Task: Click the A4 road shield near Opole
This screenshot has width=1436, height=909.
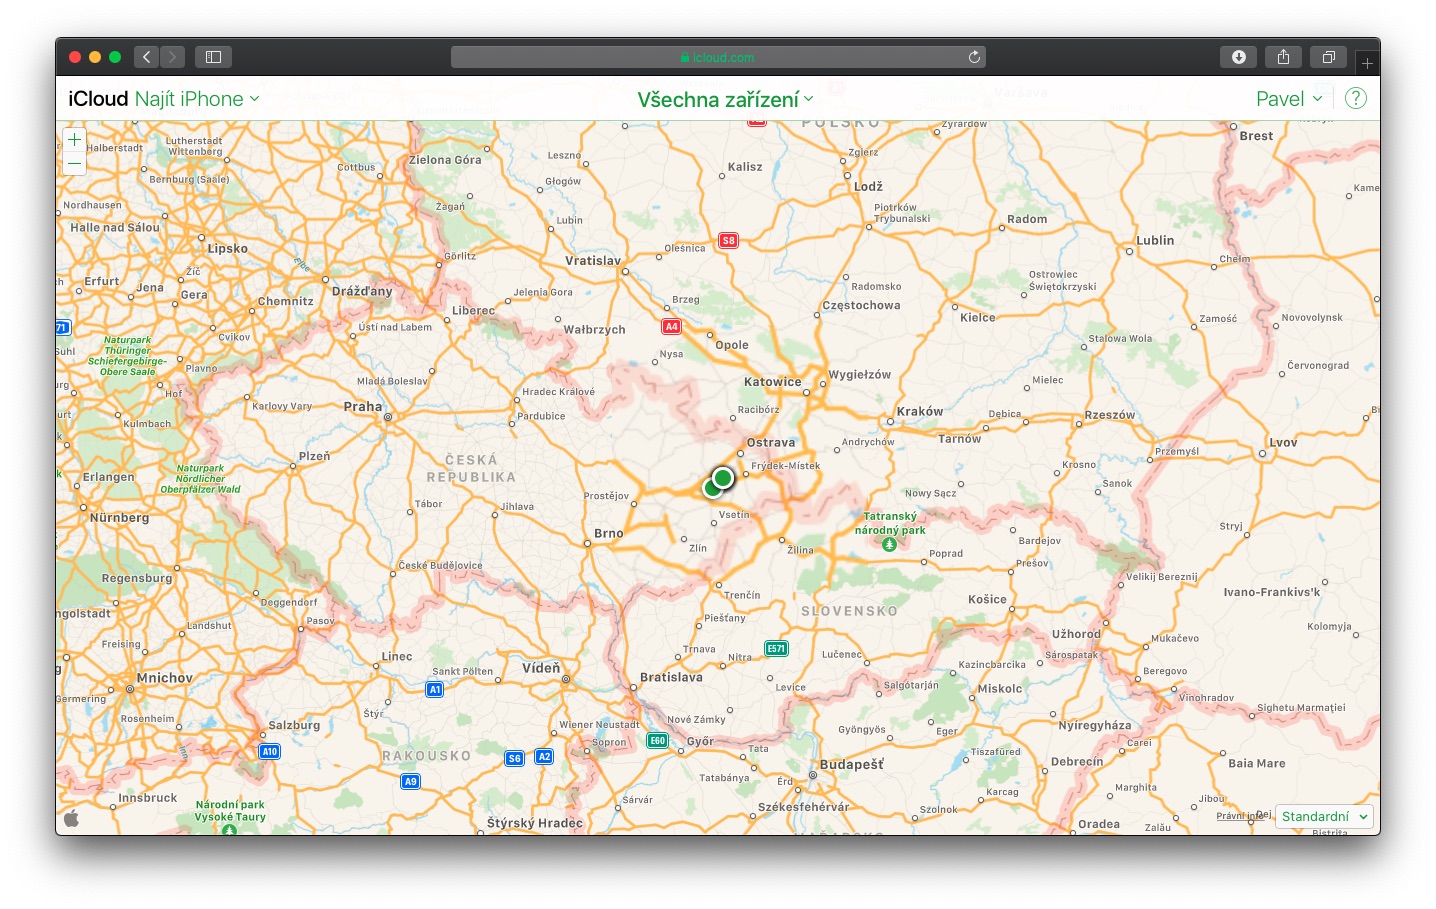Action: pos(672,326)
